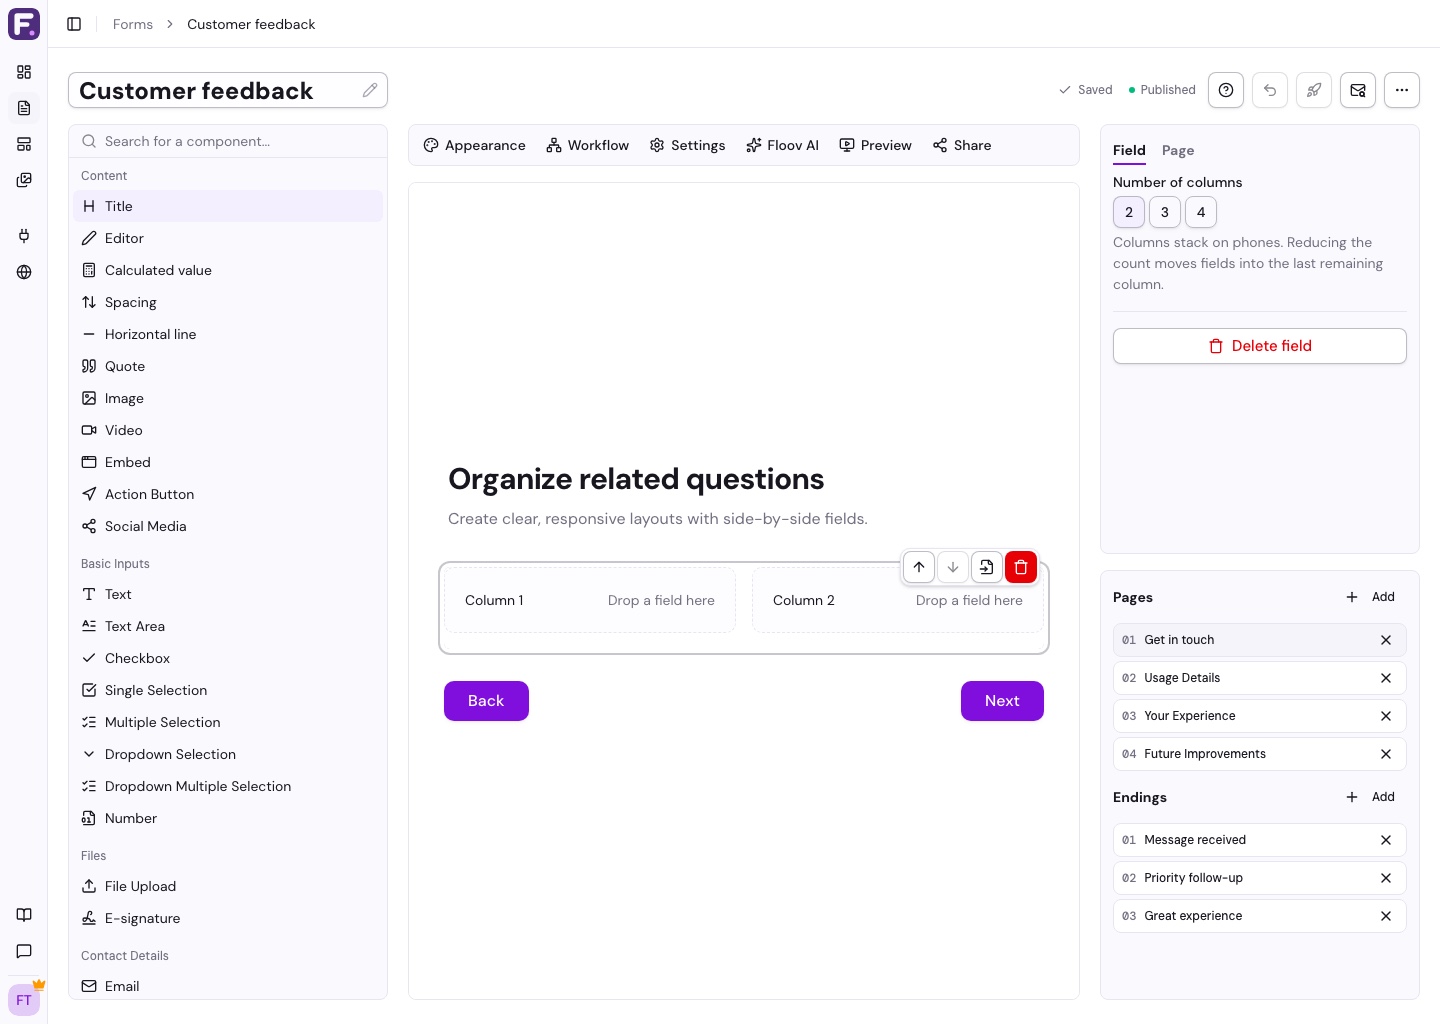
Task: Click the Back button
Action: (486, 701)
